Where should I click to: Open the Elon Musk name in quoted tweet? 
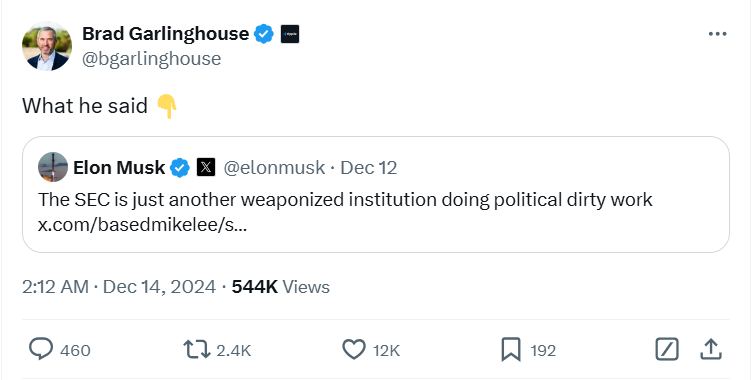[119, 168]
